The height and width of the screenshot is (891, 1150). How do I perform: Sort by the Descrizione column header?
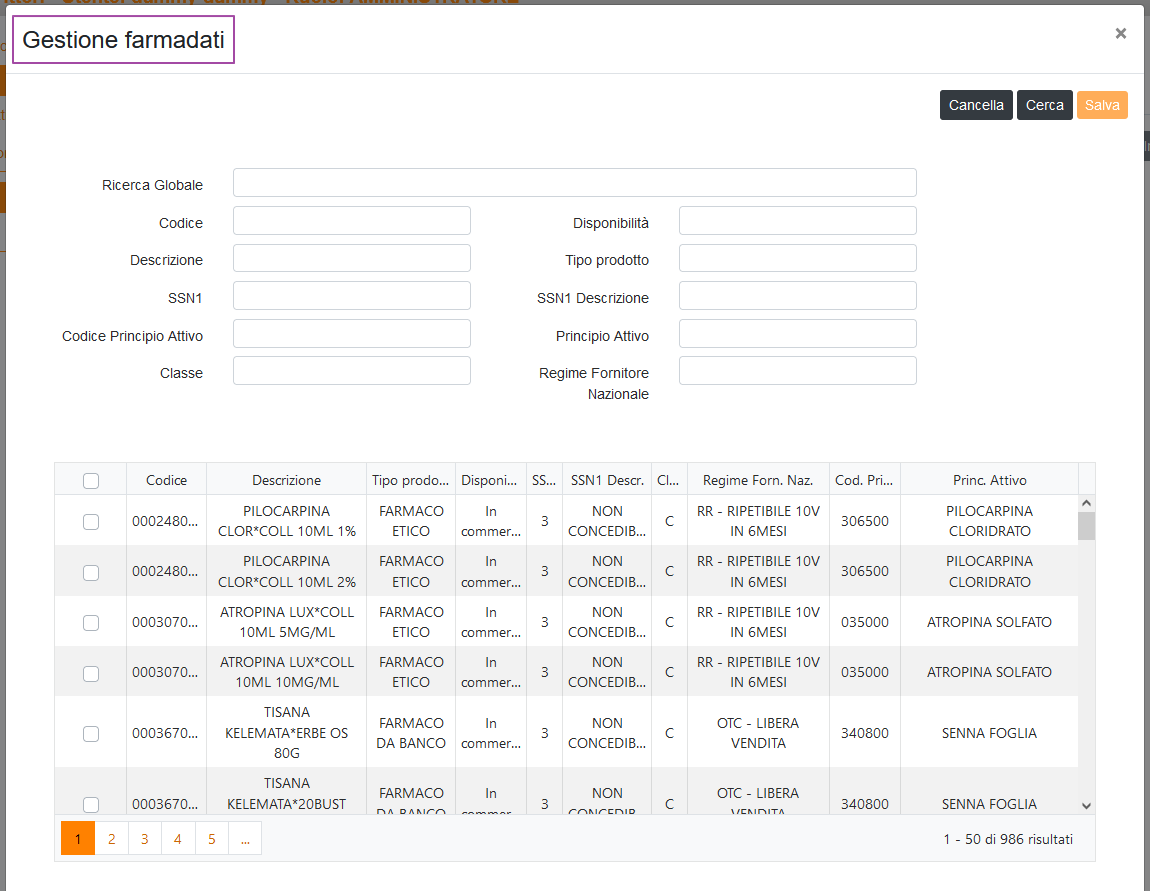tap(286, 480)
